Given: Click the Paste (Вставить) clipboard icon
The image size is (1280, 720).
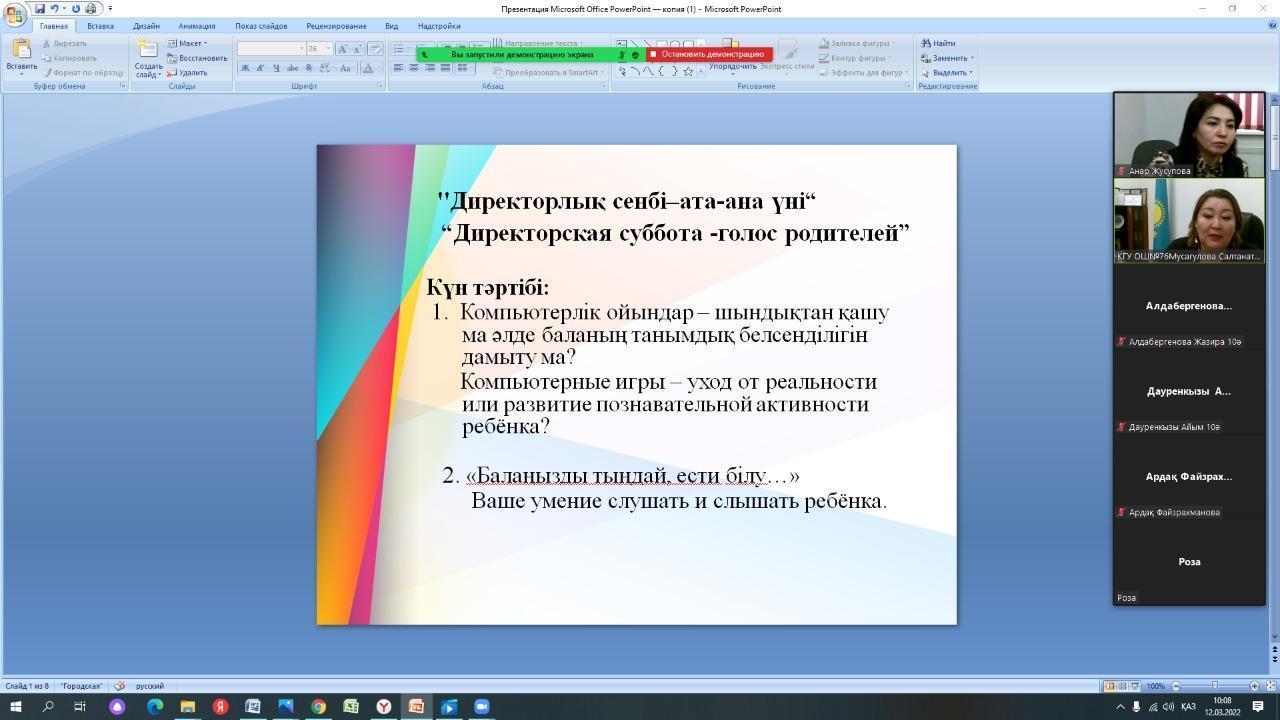Looking at the screenshot, I should pos(21,52).
